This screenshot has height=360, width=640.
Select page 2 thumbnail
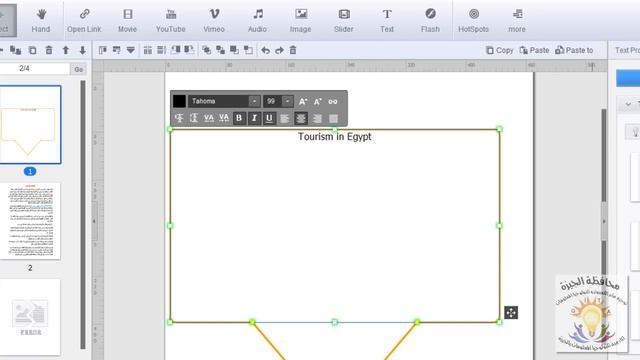[x=30, y=221]
